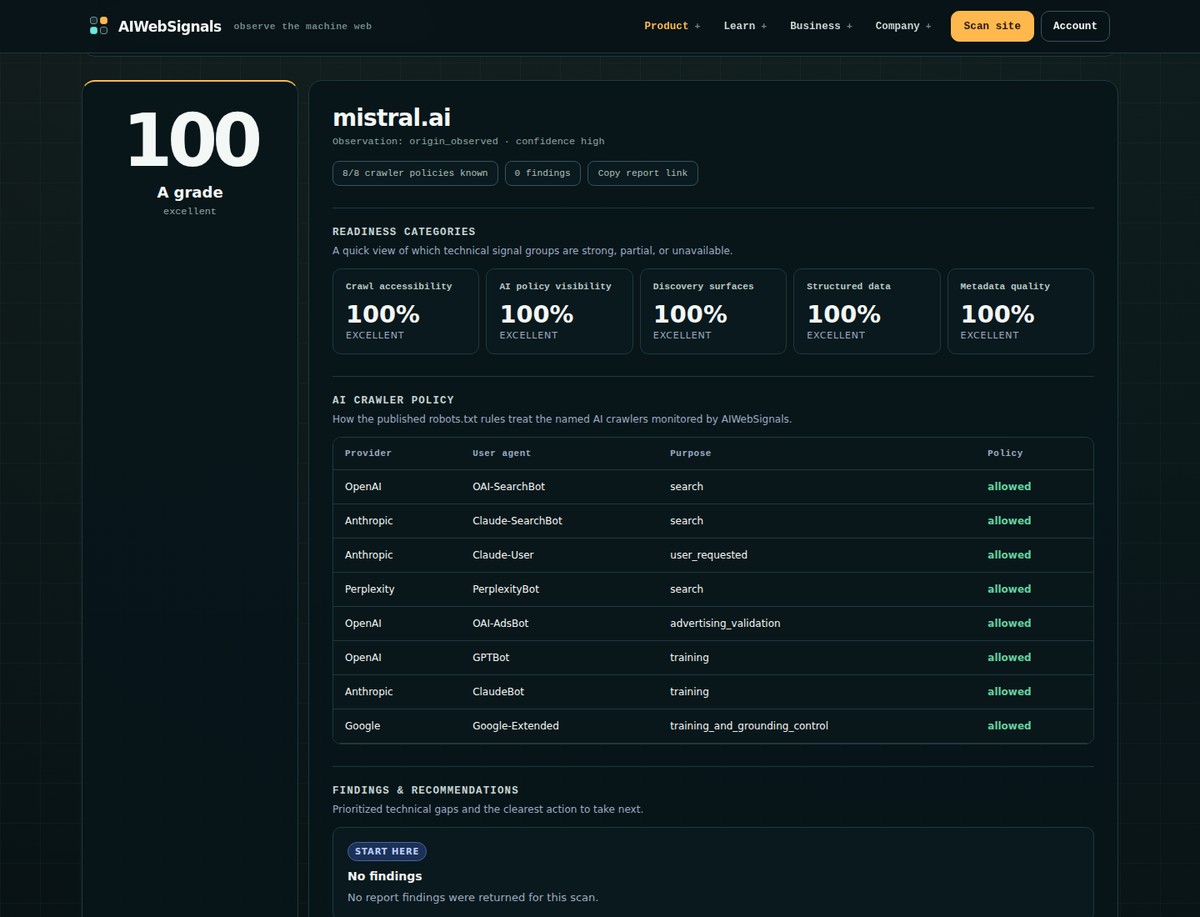Click the GPTBot user agent cell
The image size is (1200, 917).
(x=491, y=657)
